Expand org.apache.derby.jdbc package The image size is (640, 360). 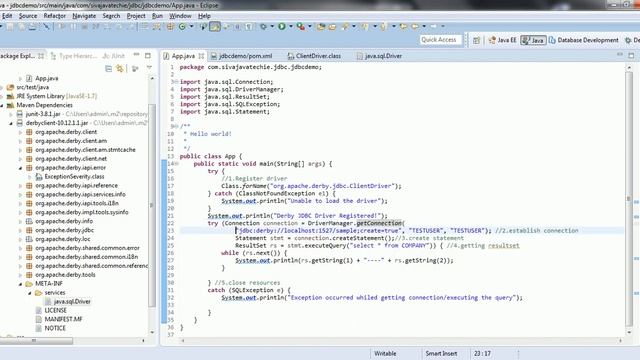pyautogui.click(x=20, y=230)
